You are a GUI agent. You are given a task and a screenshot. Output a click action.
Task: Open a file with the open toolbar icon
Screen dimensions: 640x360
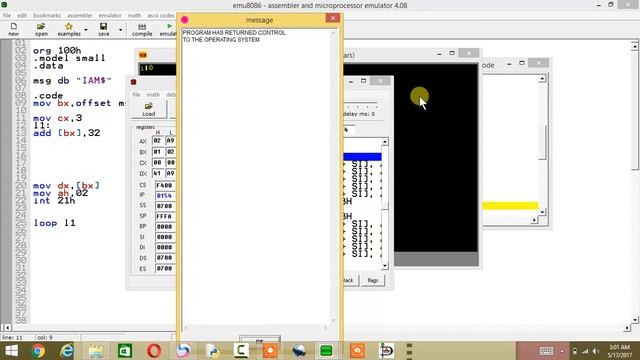pos(41,29)
